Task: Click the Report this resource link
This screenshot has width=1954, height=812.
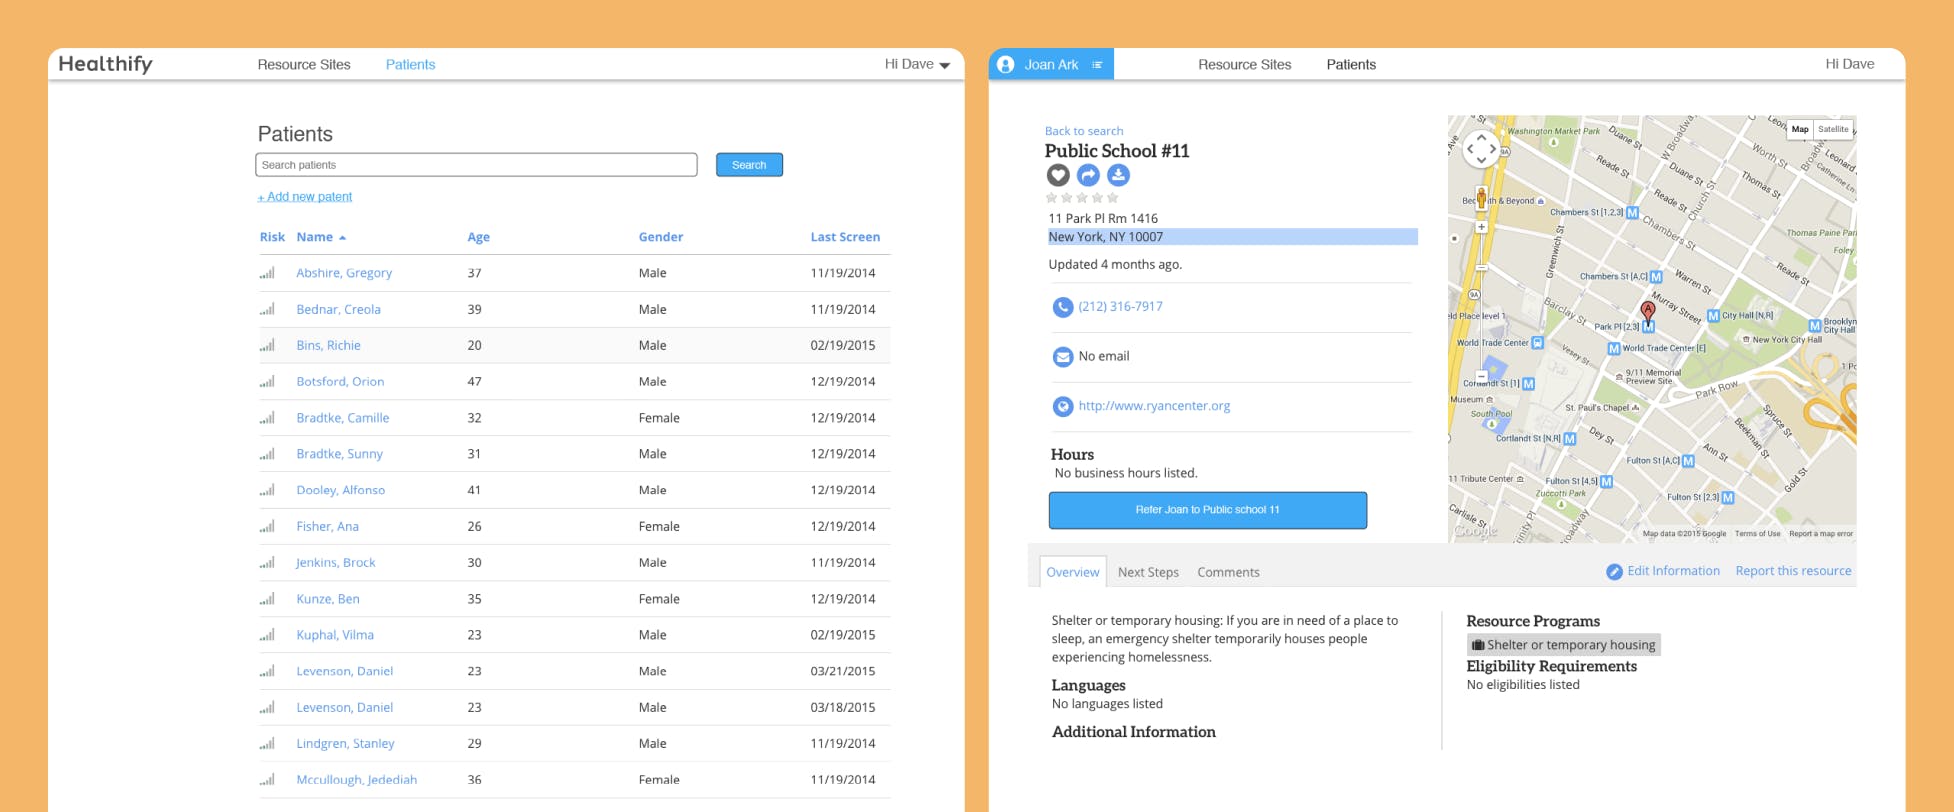Action: tap(1793, 571)
